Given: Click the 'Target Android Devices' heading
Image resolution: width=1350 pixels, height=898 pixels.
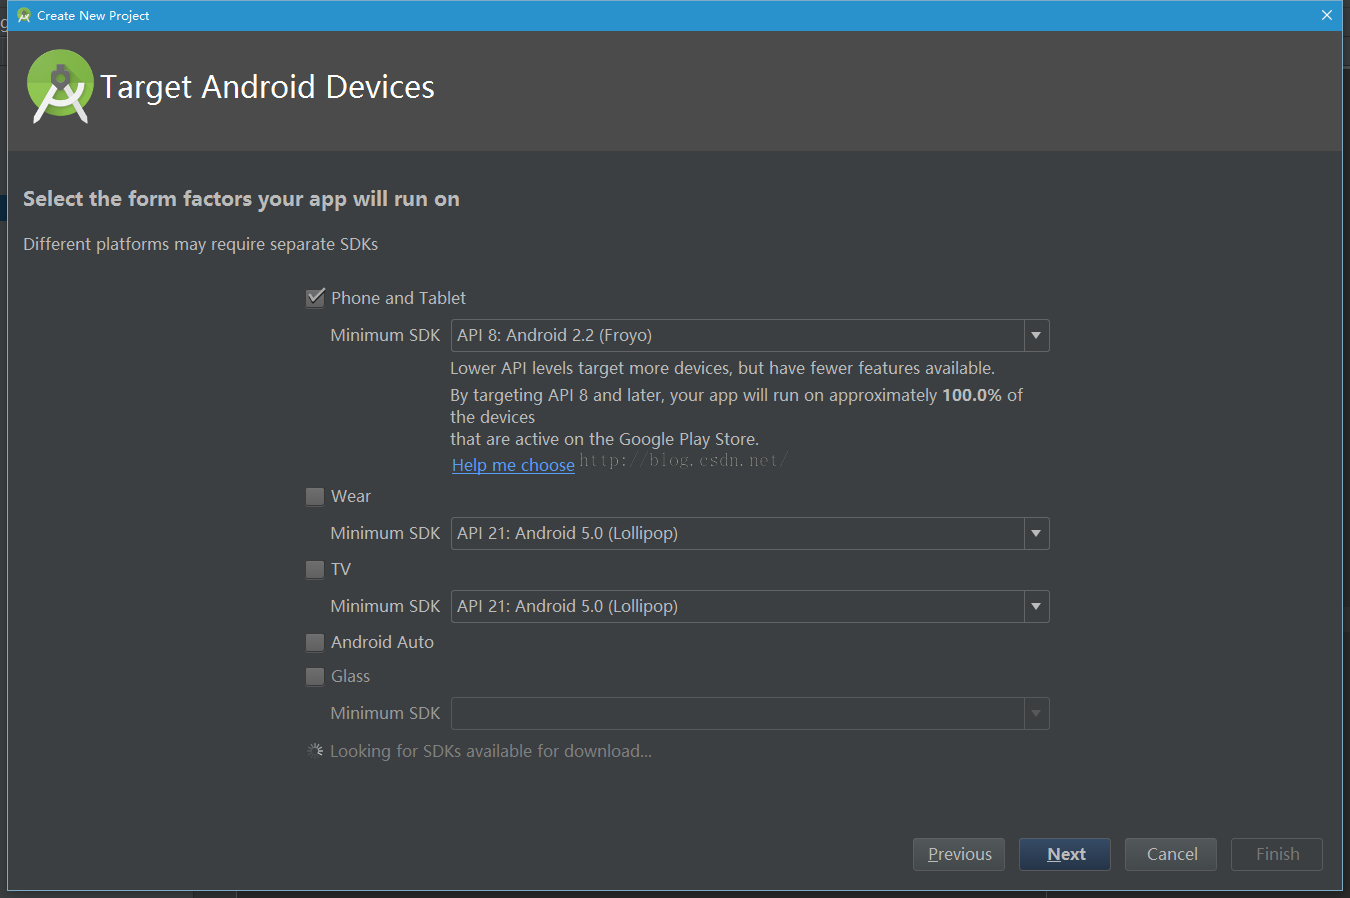Looking at the screenshot, I should 267,87.
